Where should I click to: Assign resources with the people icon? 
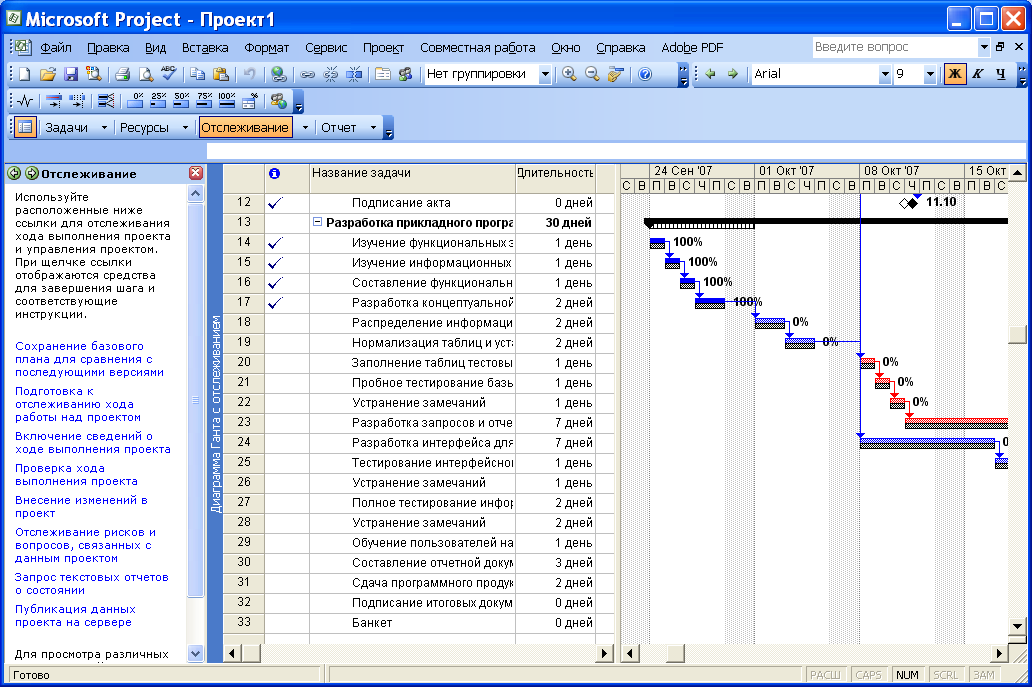(x=405, y=74)
